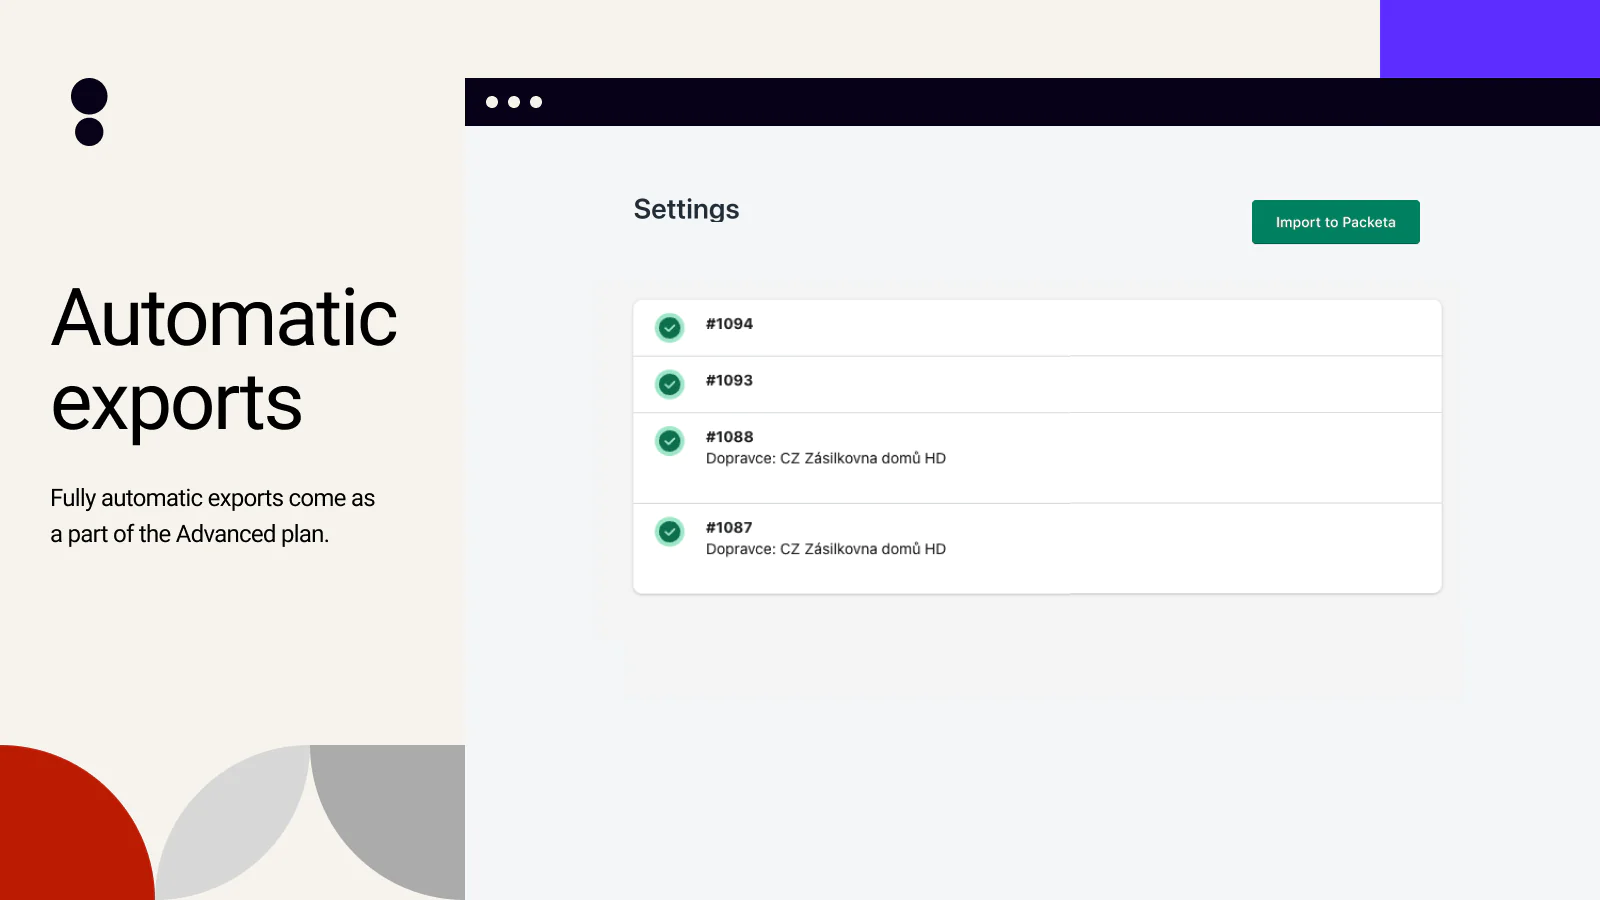Click the carrier text under order #1087

coord(825,549)
